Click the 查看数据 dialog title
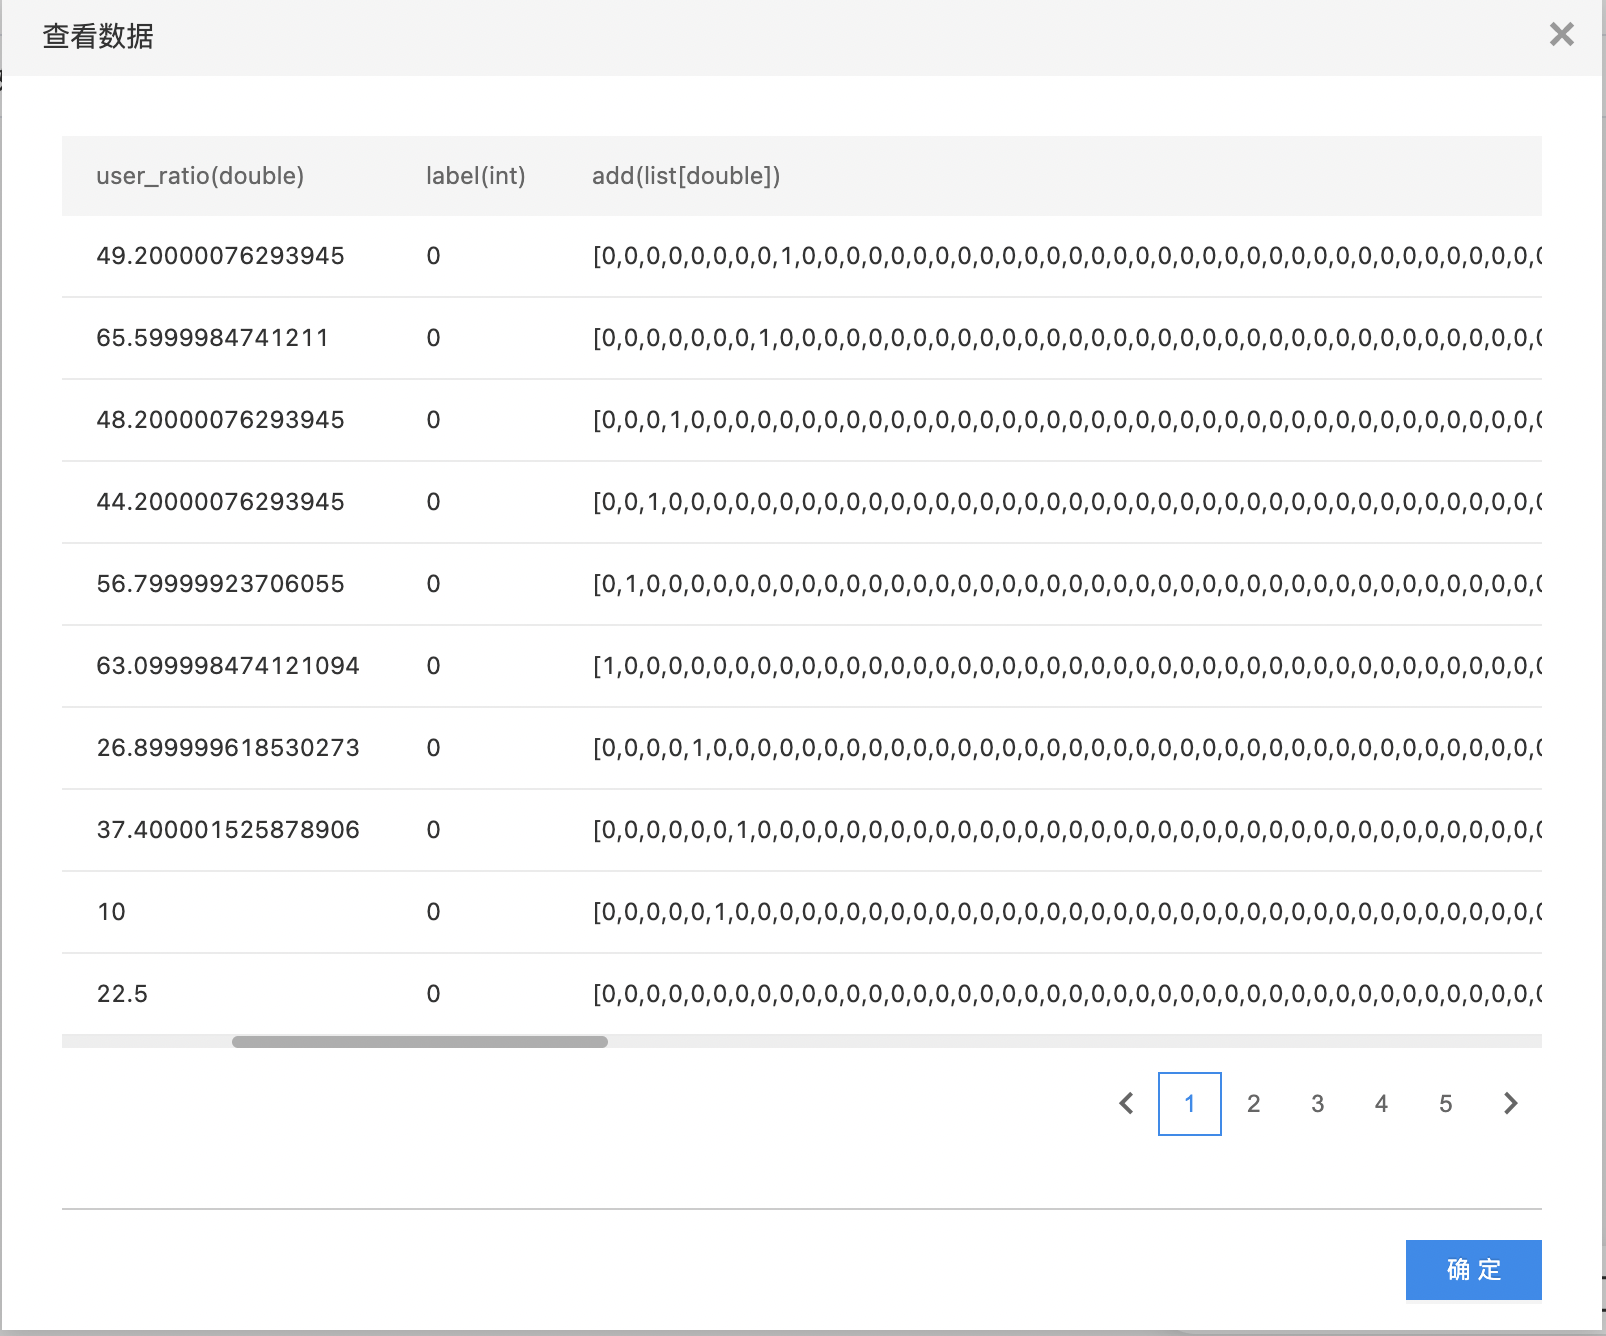The image size is (1606, 1336). [98, 37]
